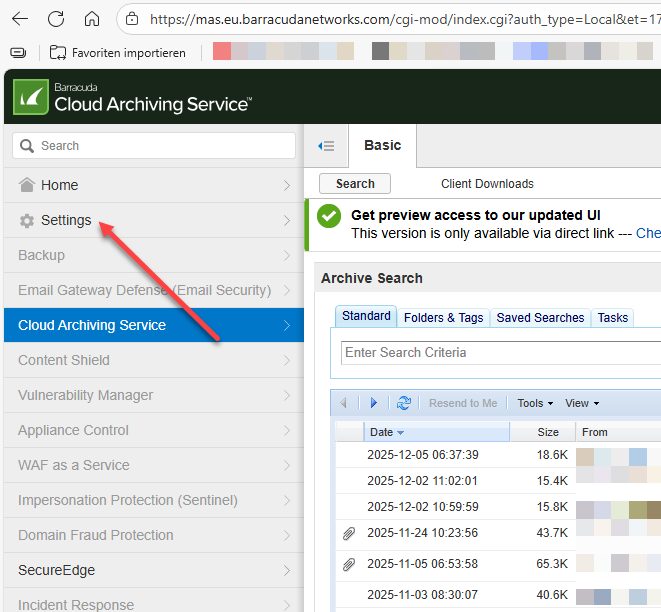Expand the Backup menu chevron

287,255
